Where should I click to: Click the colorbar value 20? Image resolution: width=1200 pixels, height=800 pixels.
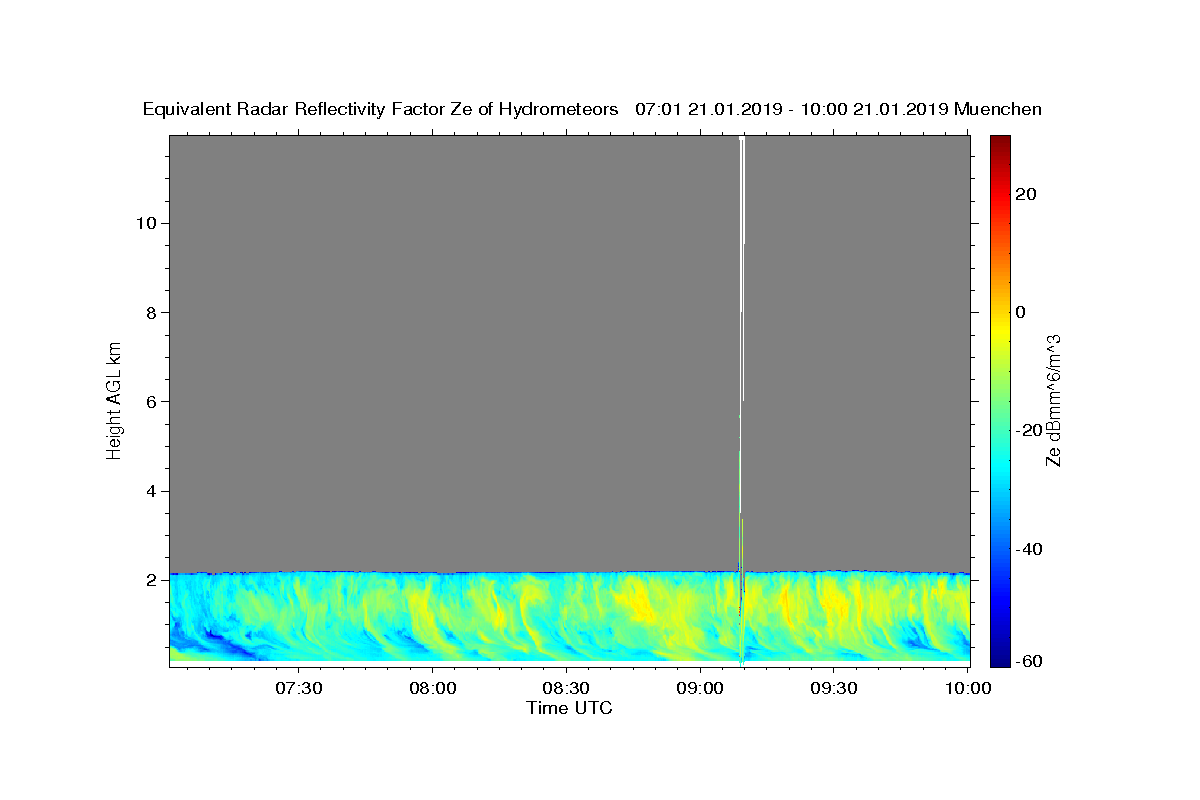(x=1026, y=194)
